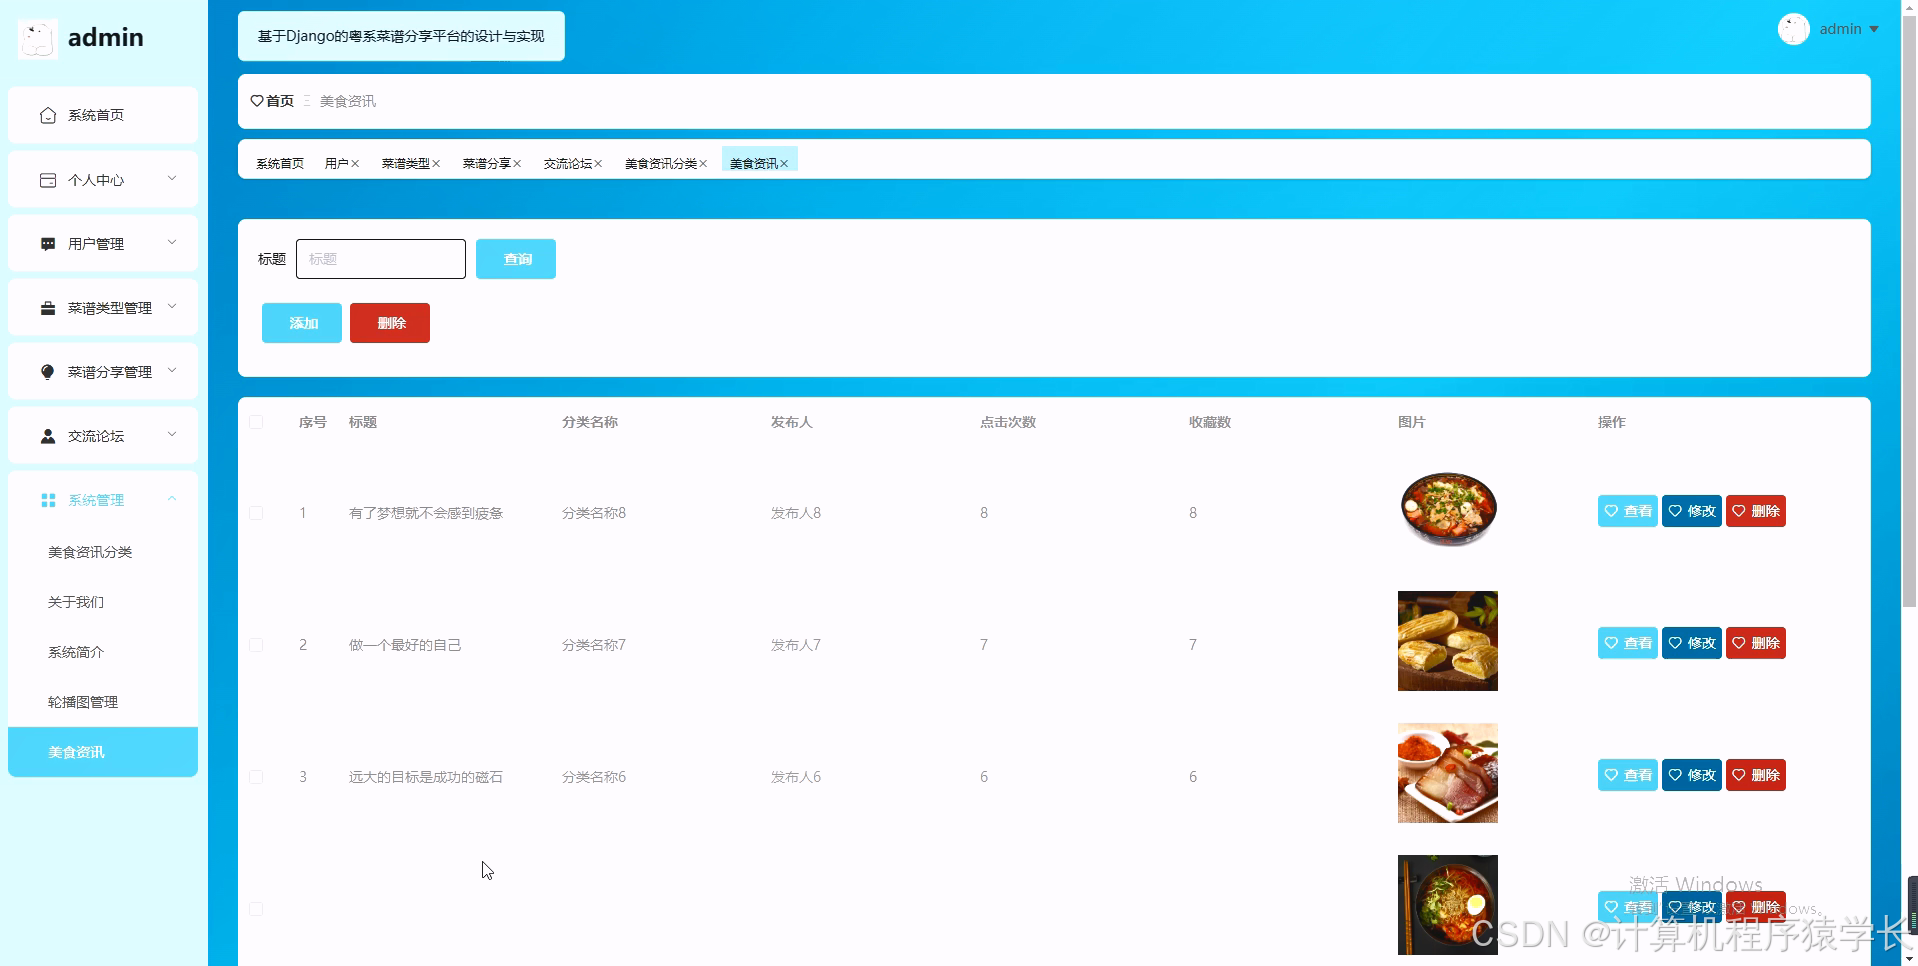Delete row 1 with 删除 button
Viewport: 1918px width, 966px height.
1755,511
